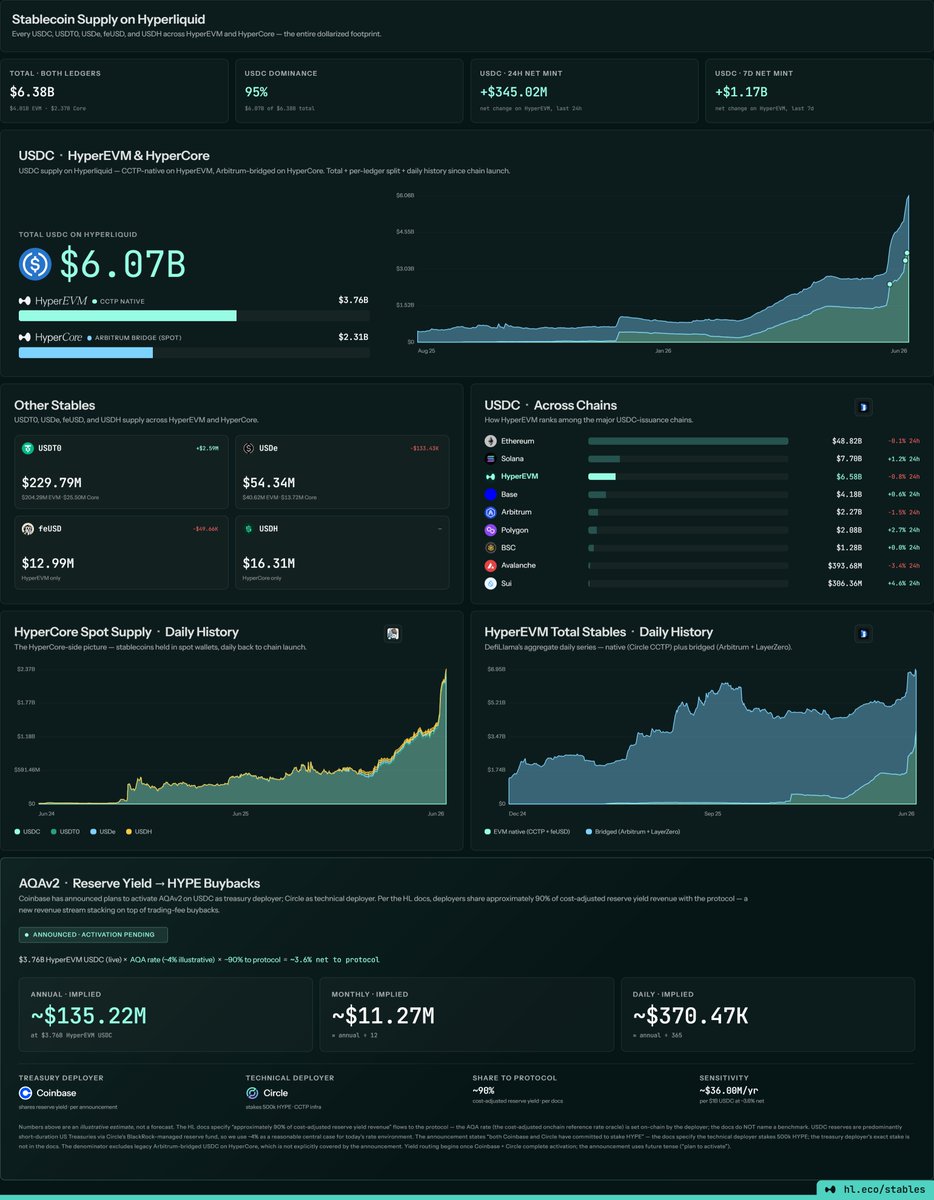Click the $6.58B HyperEVM chain value

pos(848,476)
